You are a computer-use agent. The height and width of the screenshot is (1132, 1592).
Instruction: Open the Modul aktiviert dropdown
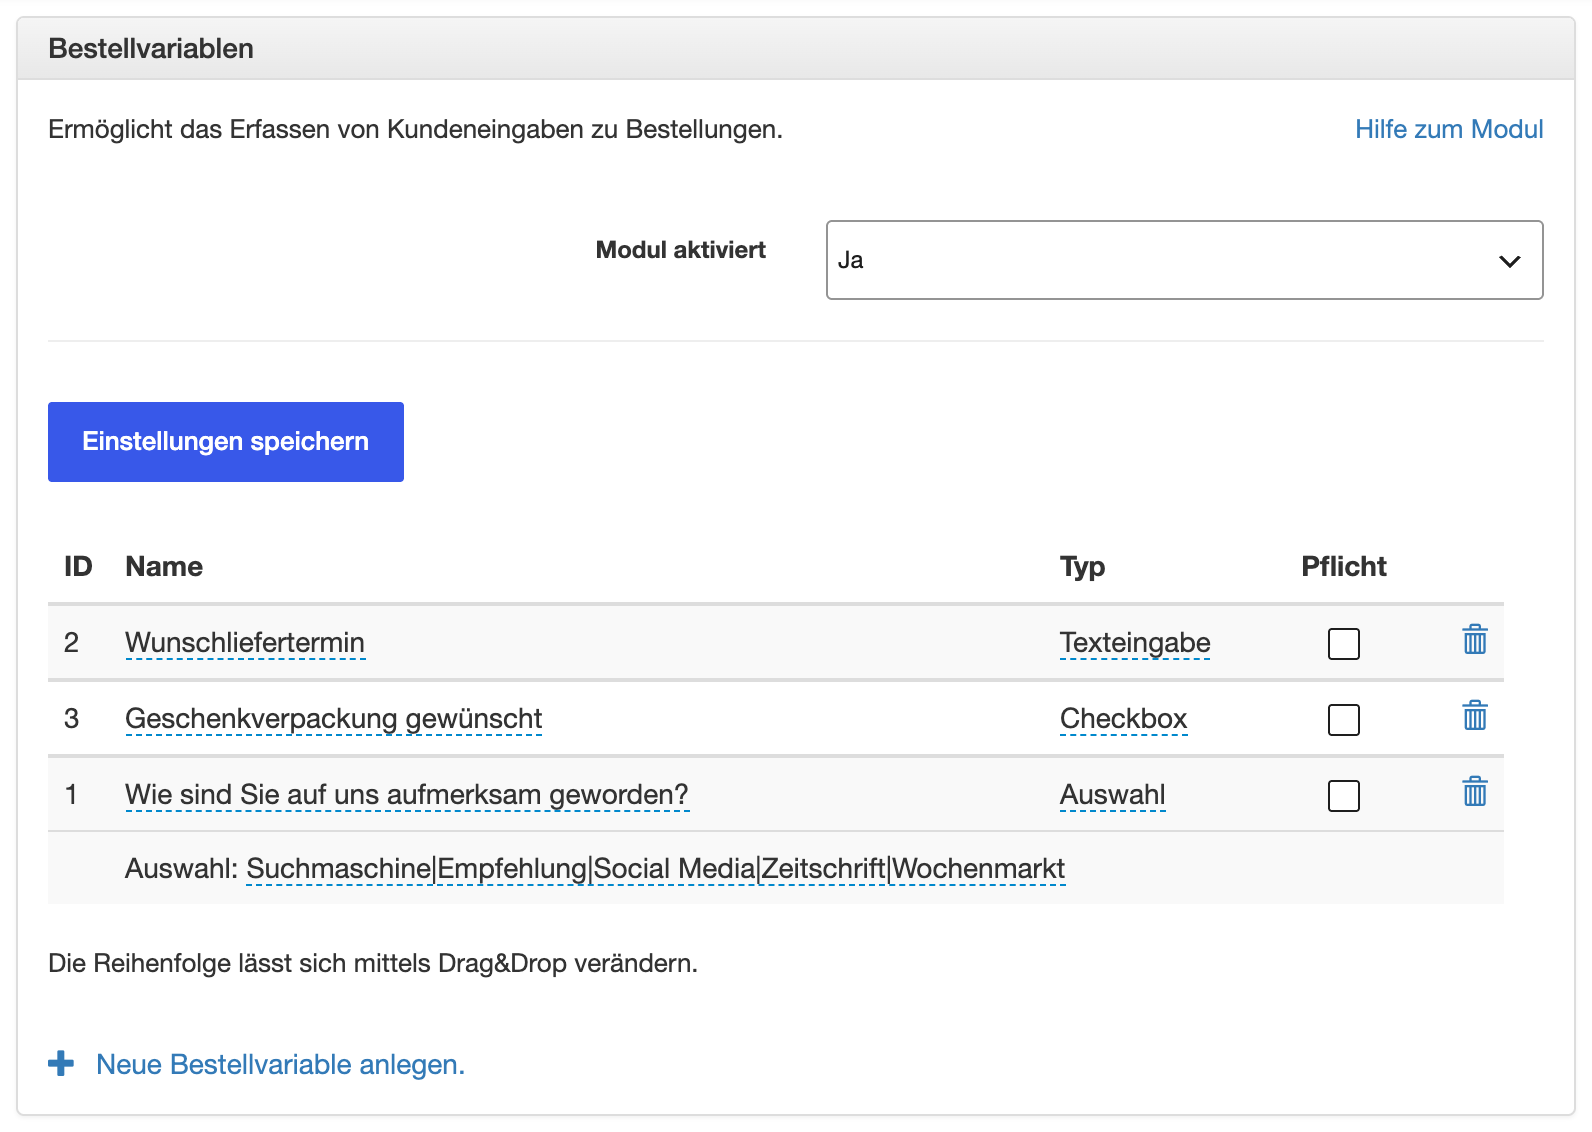coord(1184,260)
